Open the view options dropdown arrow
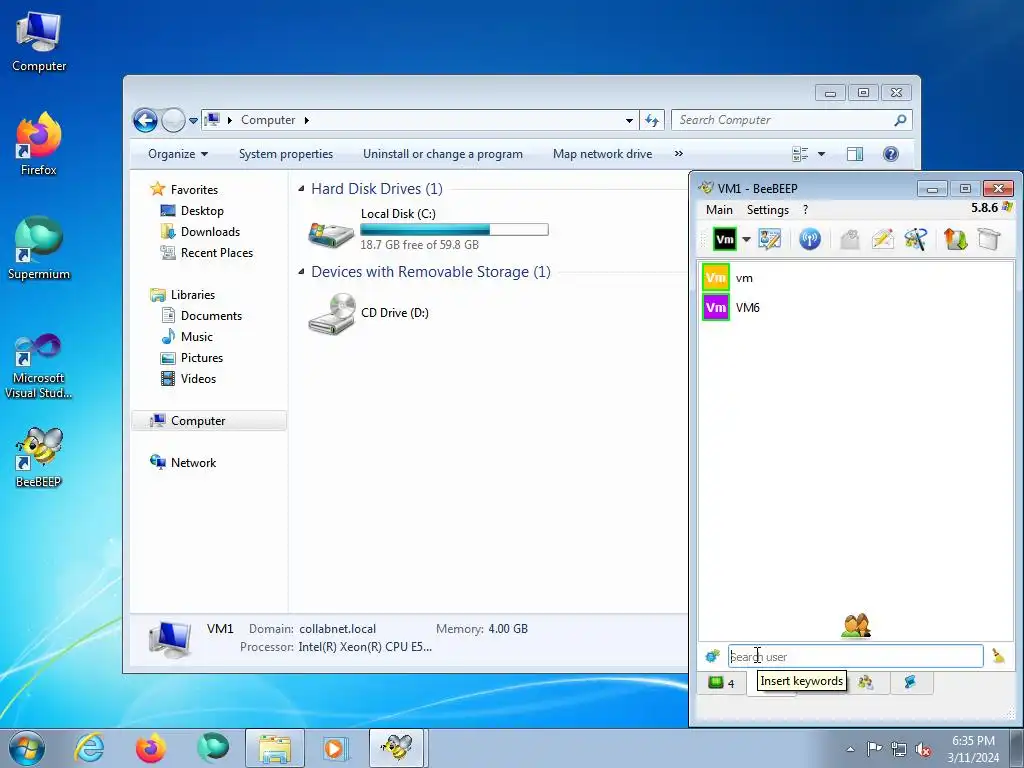 point(822,154)
